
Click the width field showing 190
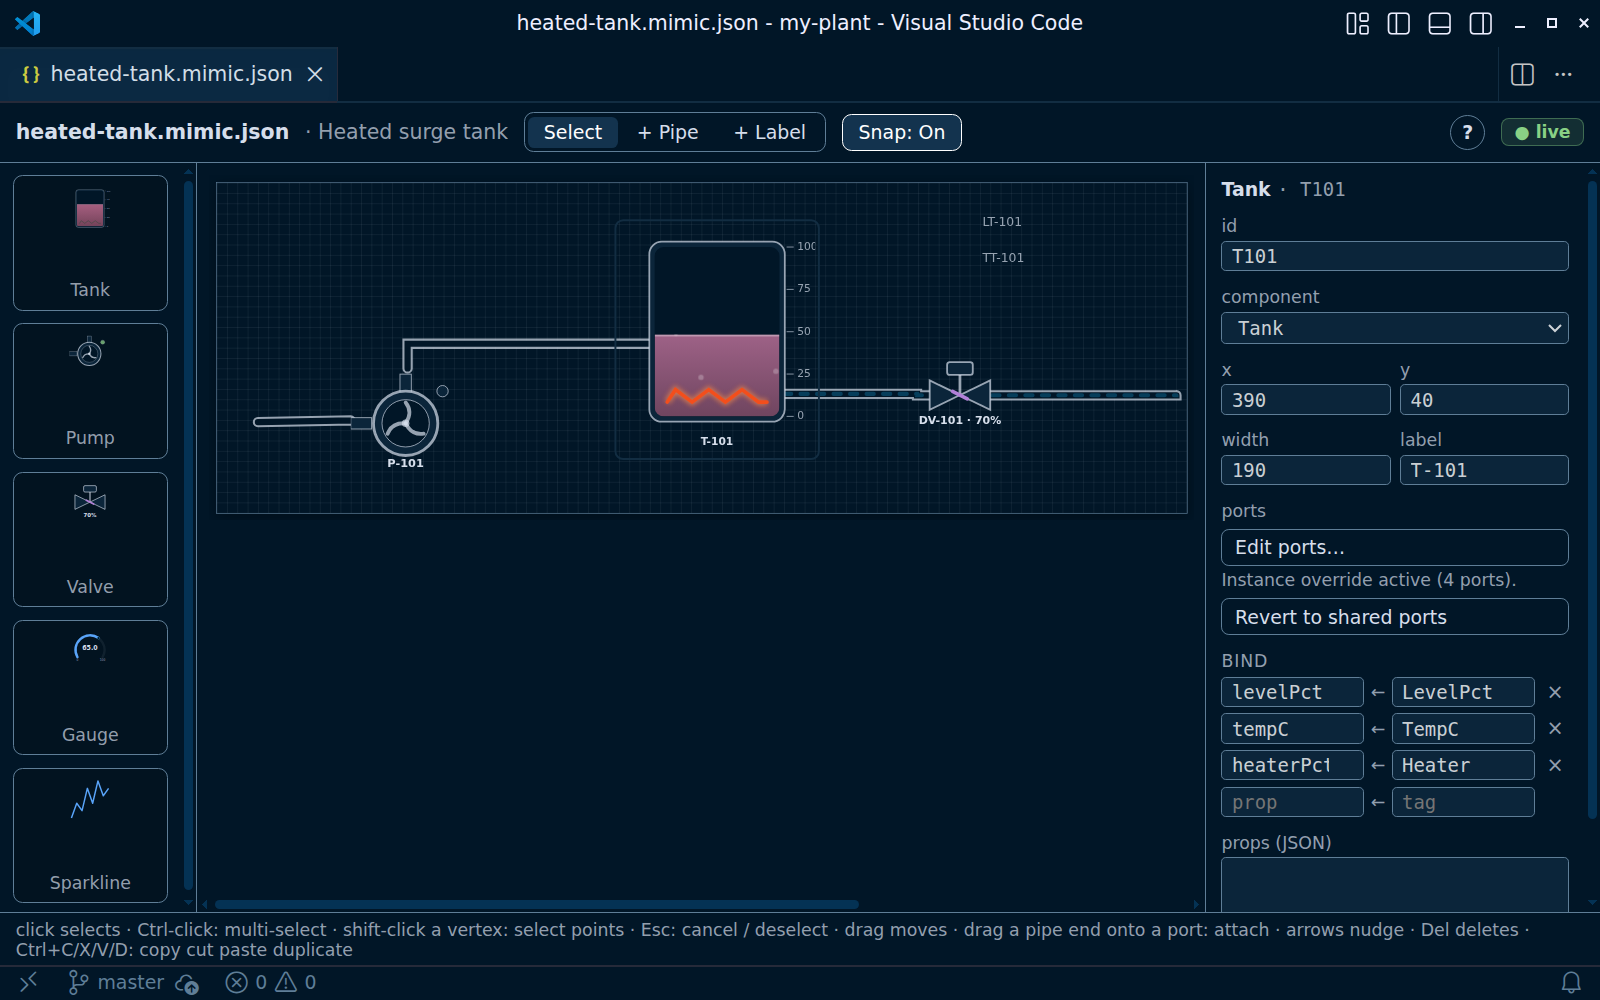[x=1305, y=470]
